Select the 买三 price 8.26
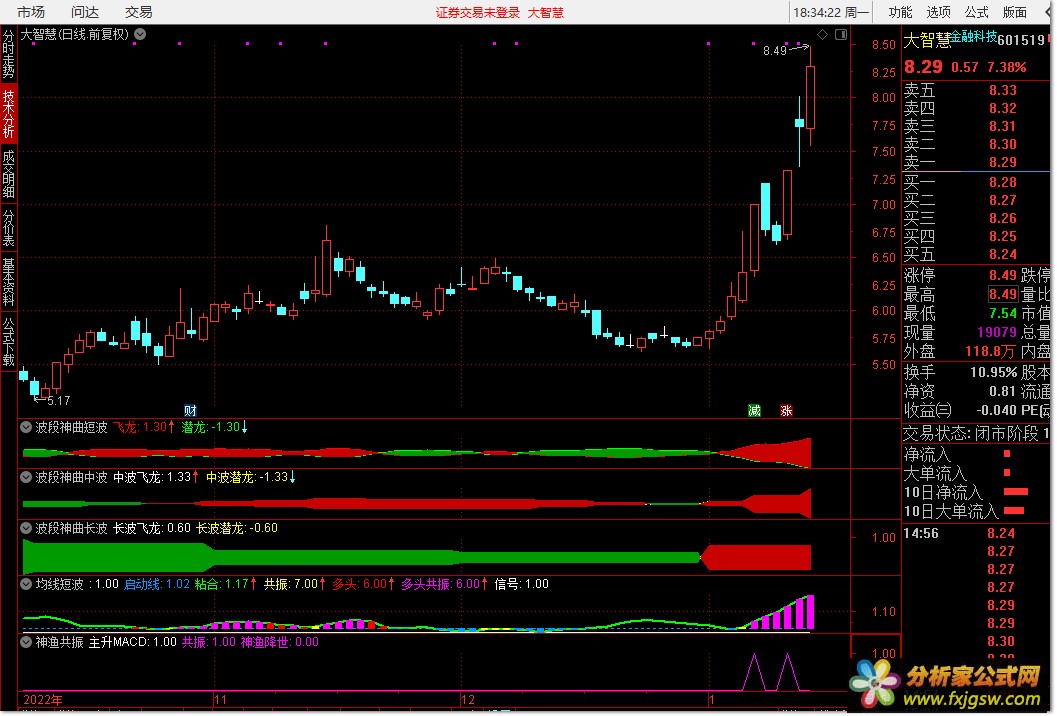Image resolution: width=1057 pixels, height=716 pixels. coord(1002,218)
